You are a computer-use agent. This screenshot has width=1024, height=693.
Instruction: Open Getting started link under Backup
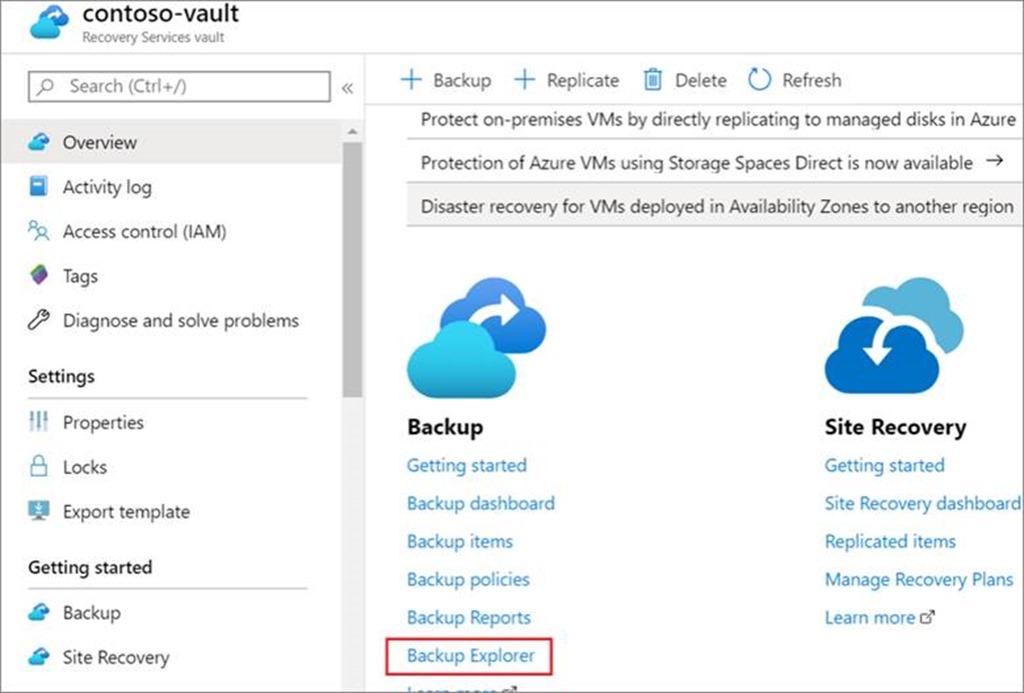coord(466,465)
